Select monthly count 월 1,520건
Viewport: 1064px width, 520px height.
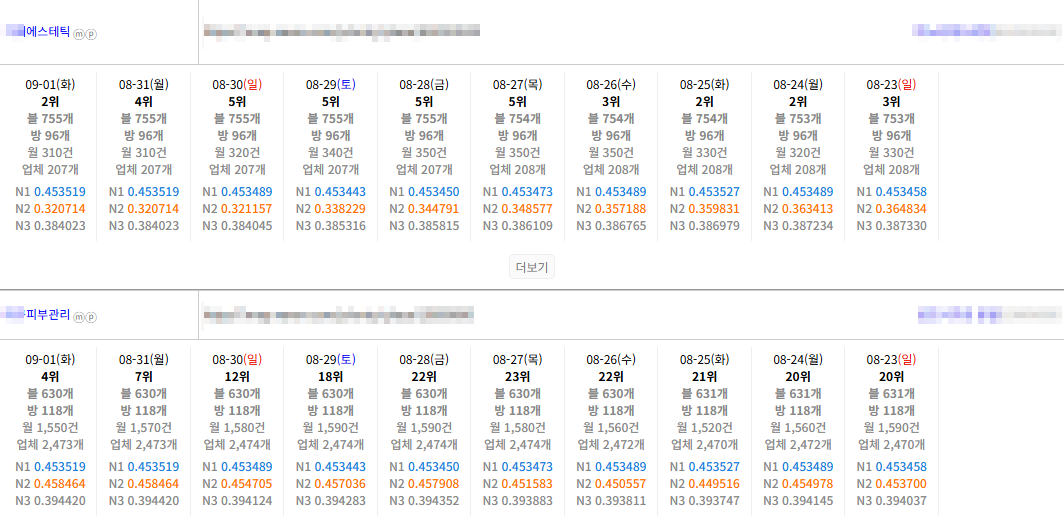point(704,428)
